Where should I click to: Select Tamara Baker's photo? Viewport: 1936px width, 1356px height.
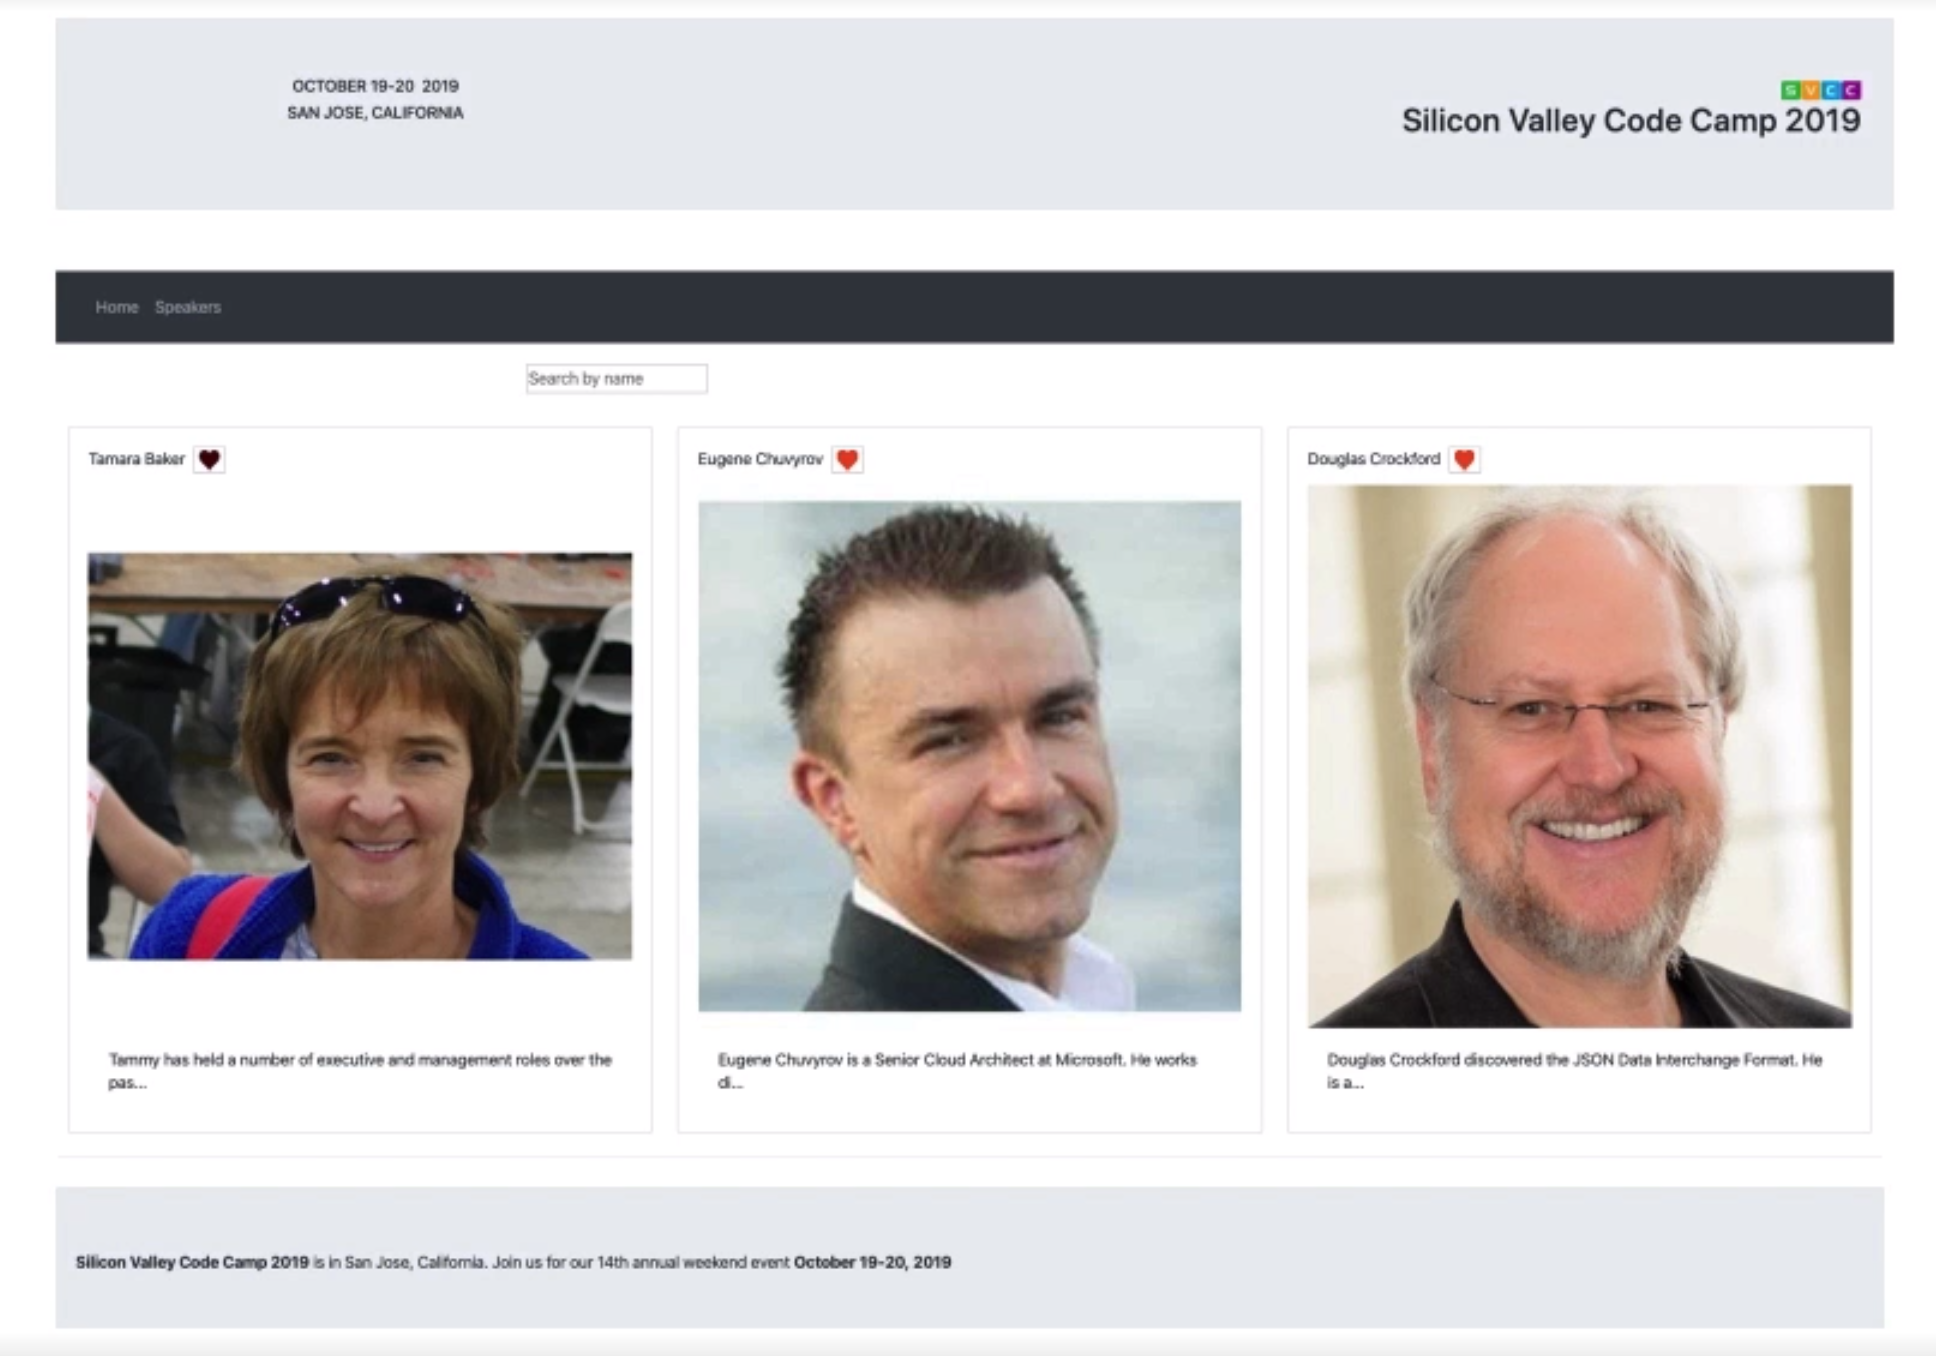click(x=359, y=756)
